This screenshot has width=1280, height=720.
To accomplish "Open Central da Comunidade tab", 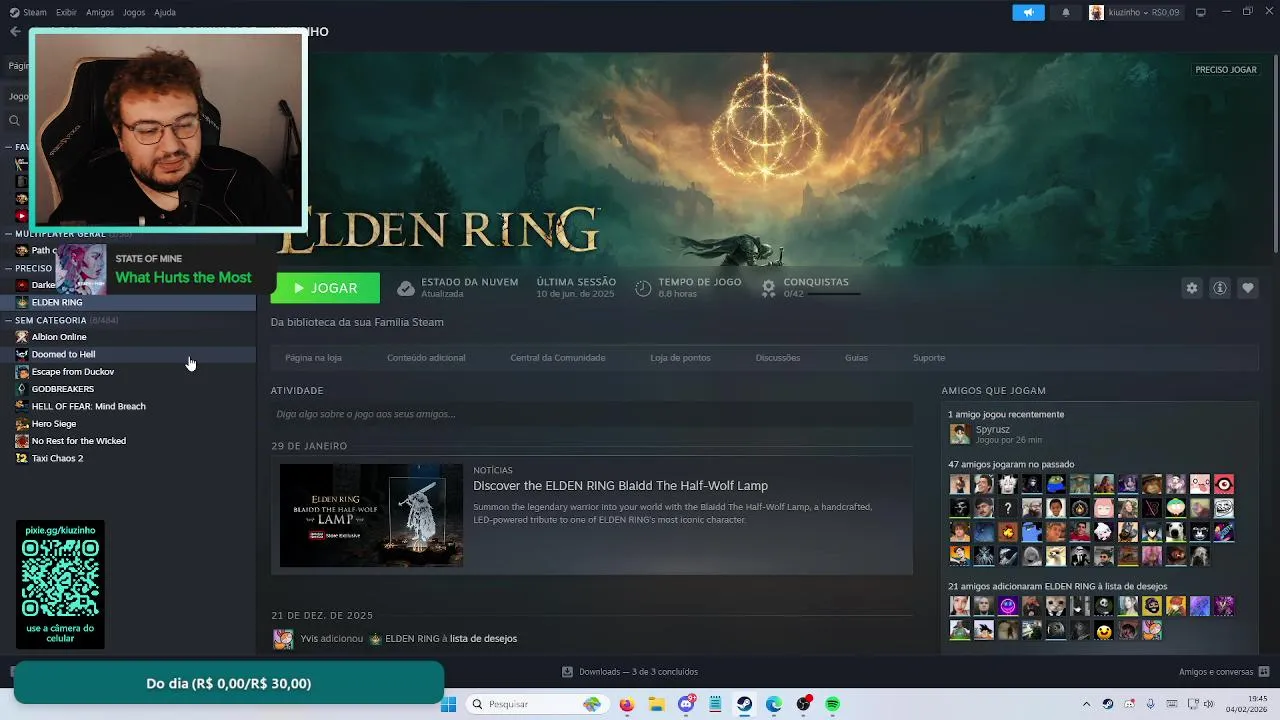I will pyautogui.click(x=558, y=357).
